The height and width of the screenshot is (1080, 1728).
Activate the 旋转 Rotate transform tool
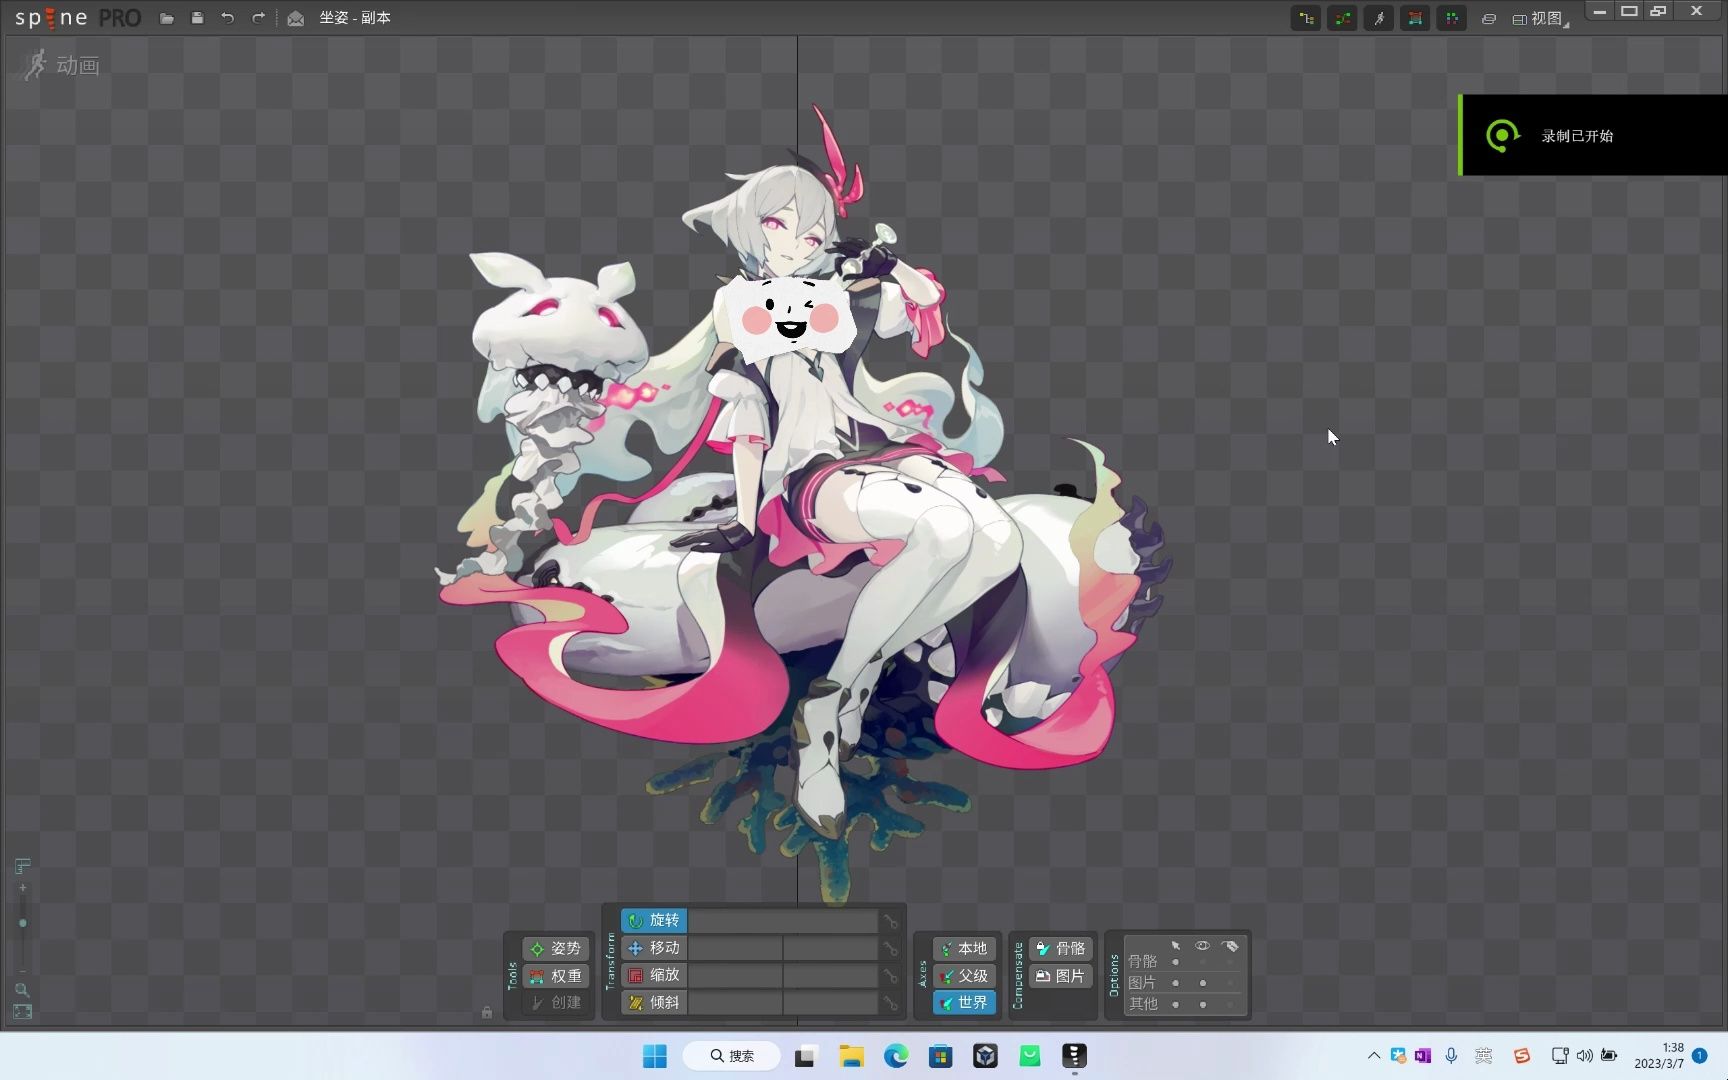654,920
